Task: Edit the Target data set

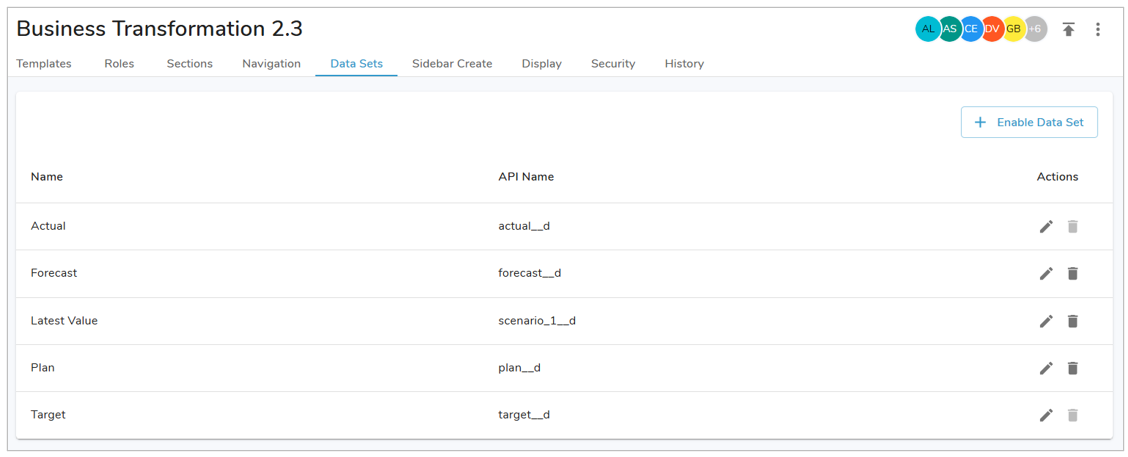Action: tap(1046, 415)
